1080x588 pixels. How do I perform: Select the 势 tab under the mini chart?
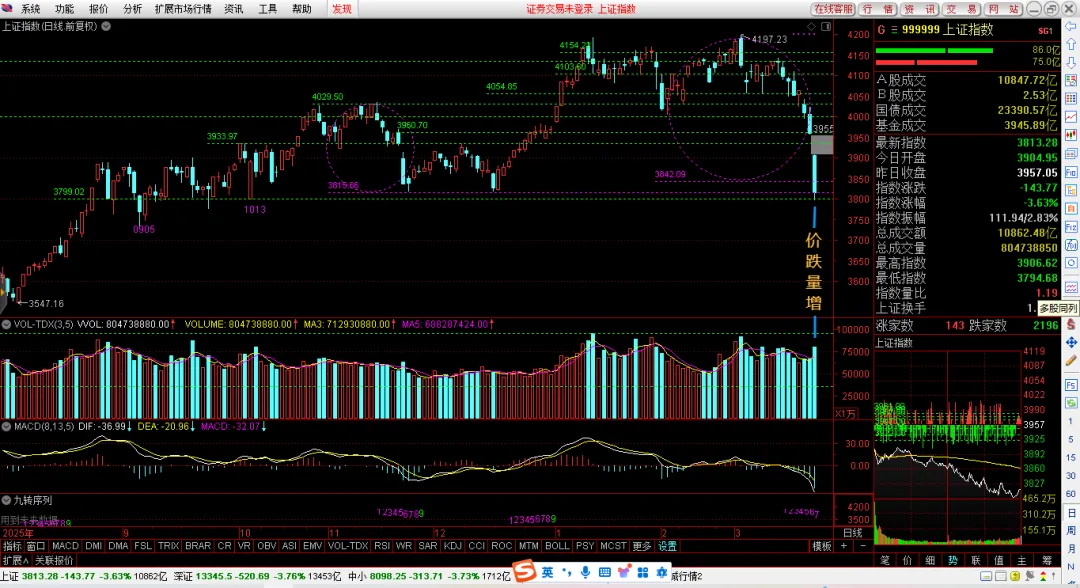click(953, 560)
